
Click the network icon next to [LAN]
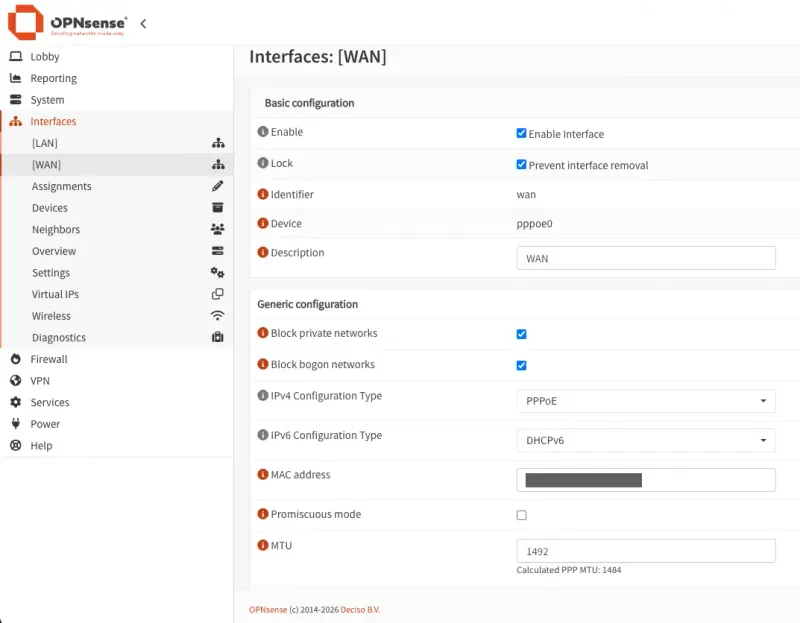point(219,142)
